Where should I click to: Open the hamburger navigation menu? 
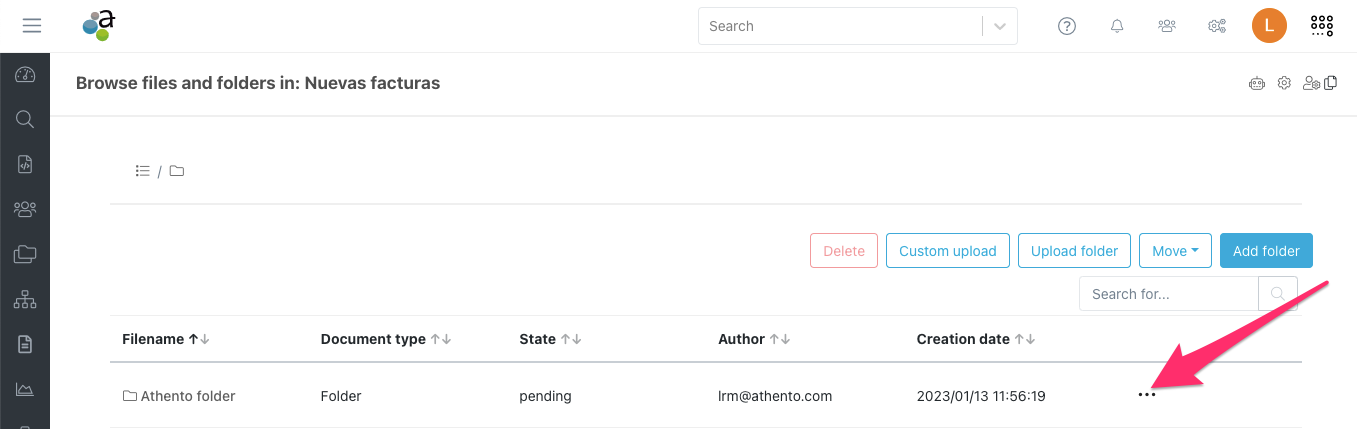(x=32, y=26)
